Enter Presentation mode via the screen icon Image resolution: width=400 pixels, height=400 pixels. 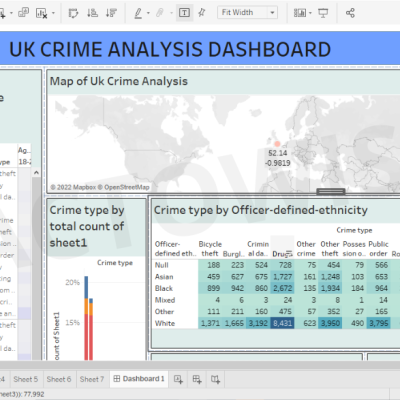coord(323,13)
